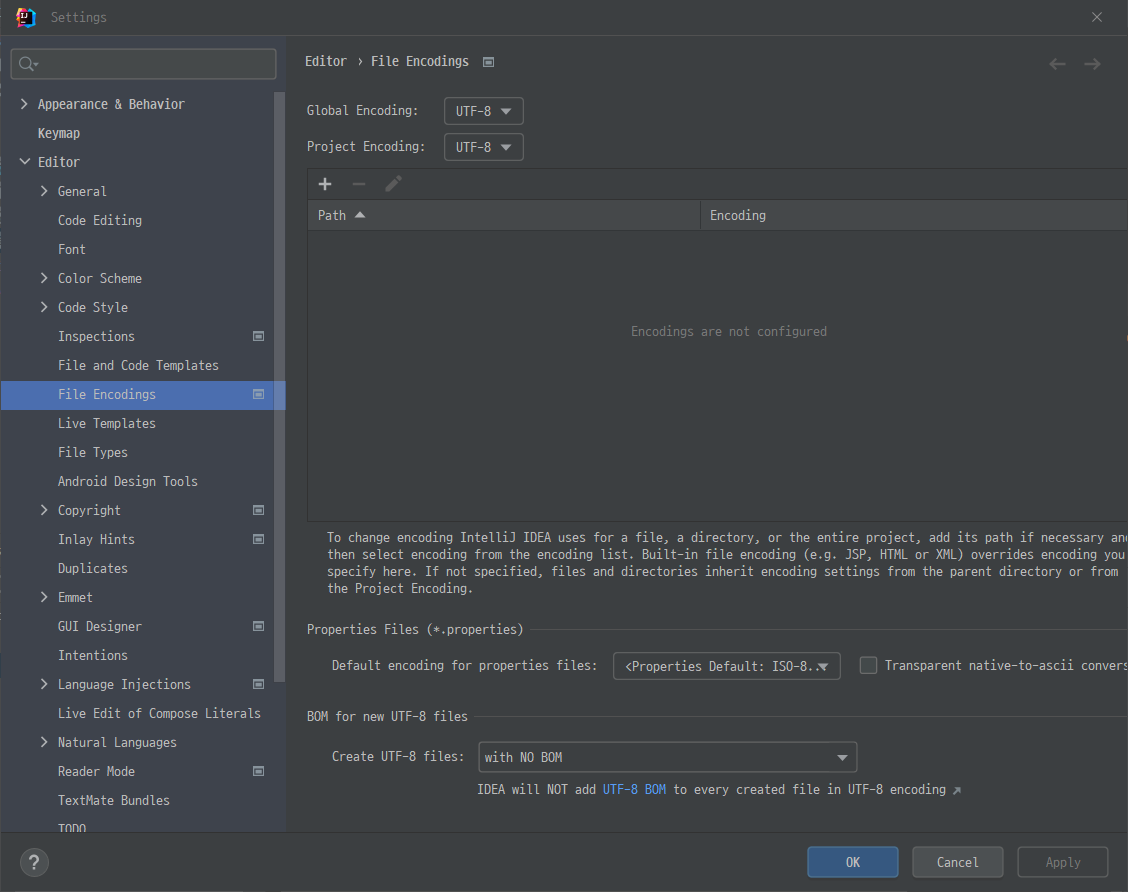Screen dimensions: 1128x892
Task: Click the Apply button
Action: [x=1063, y=863]
